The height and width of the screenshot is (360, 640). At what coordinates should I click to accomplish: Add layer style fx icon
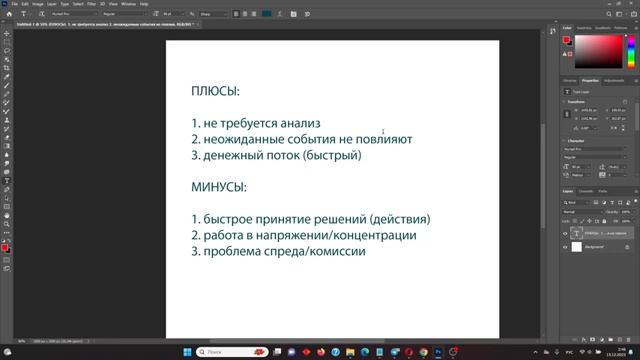click(x=584, y=340)
